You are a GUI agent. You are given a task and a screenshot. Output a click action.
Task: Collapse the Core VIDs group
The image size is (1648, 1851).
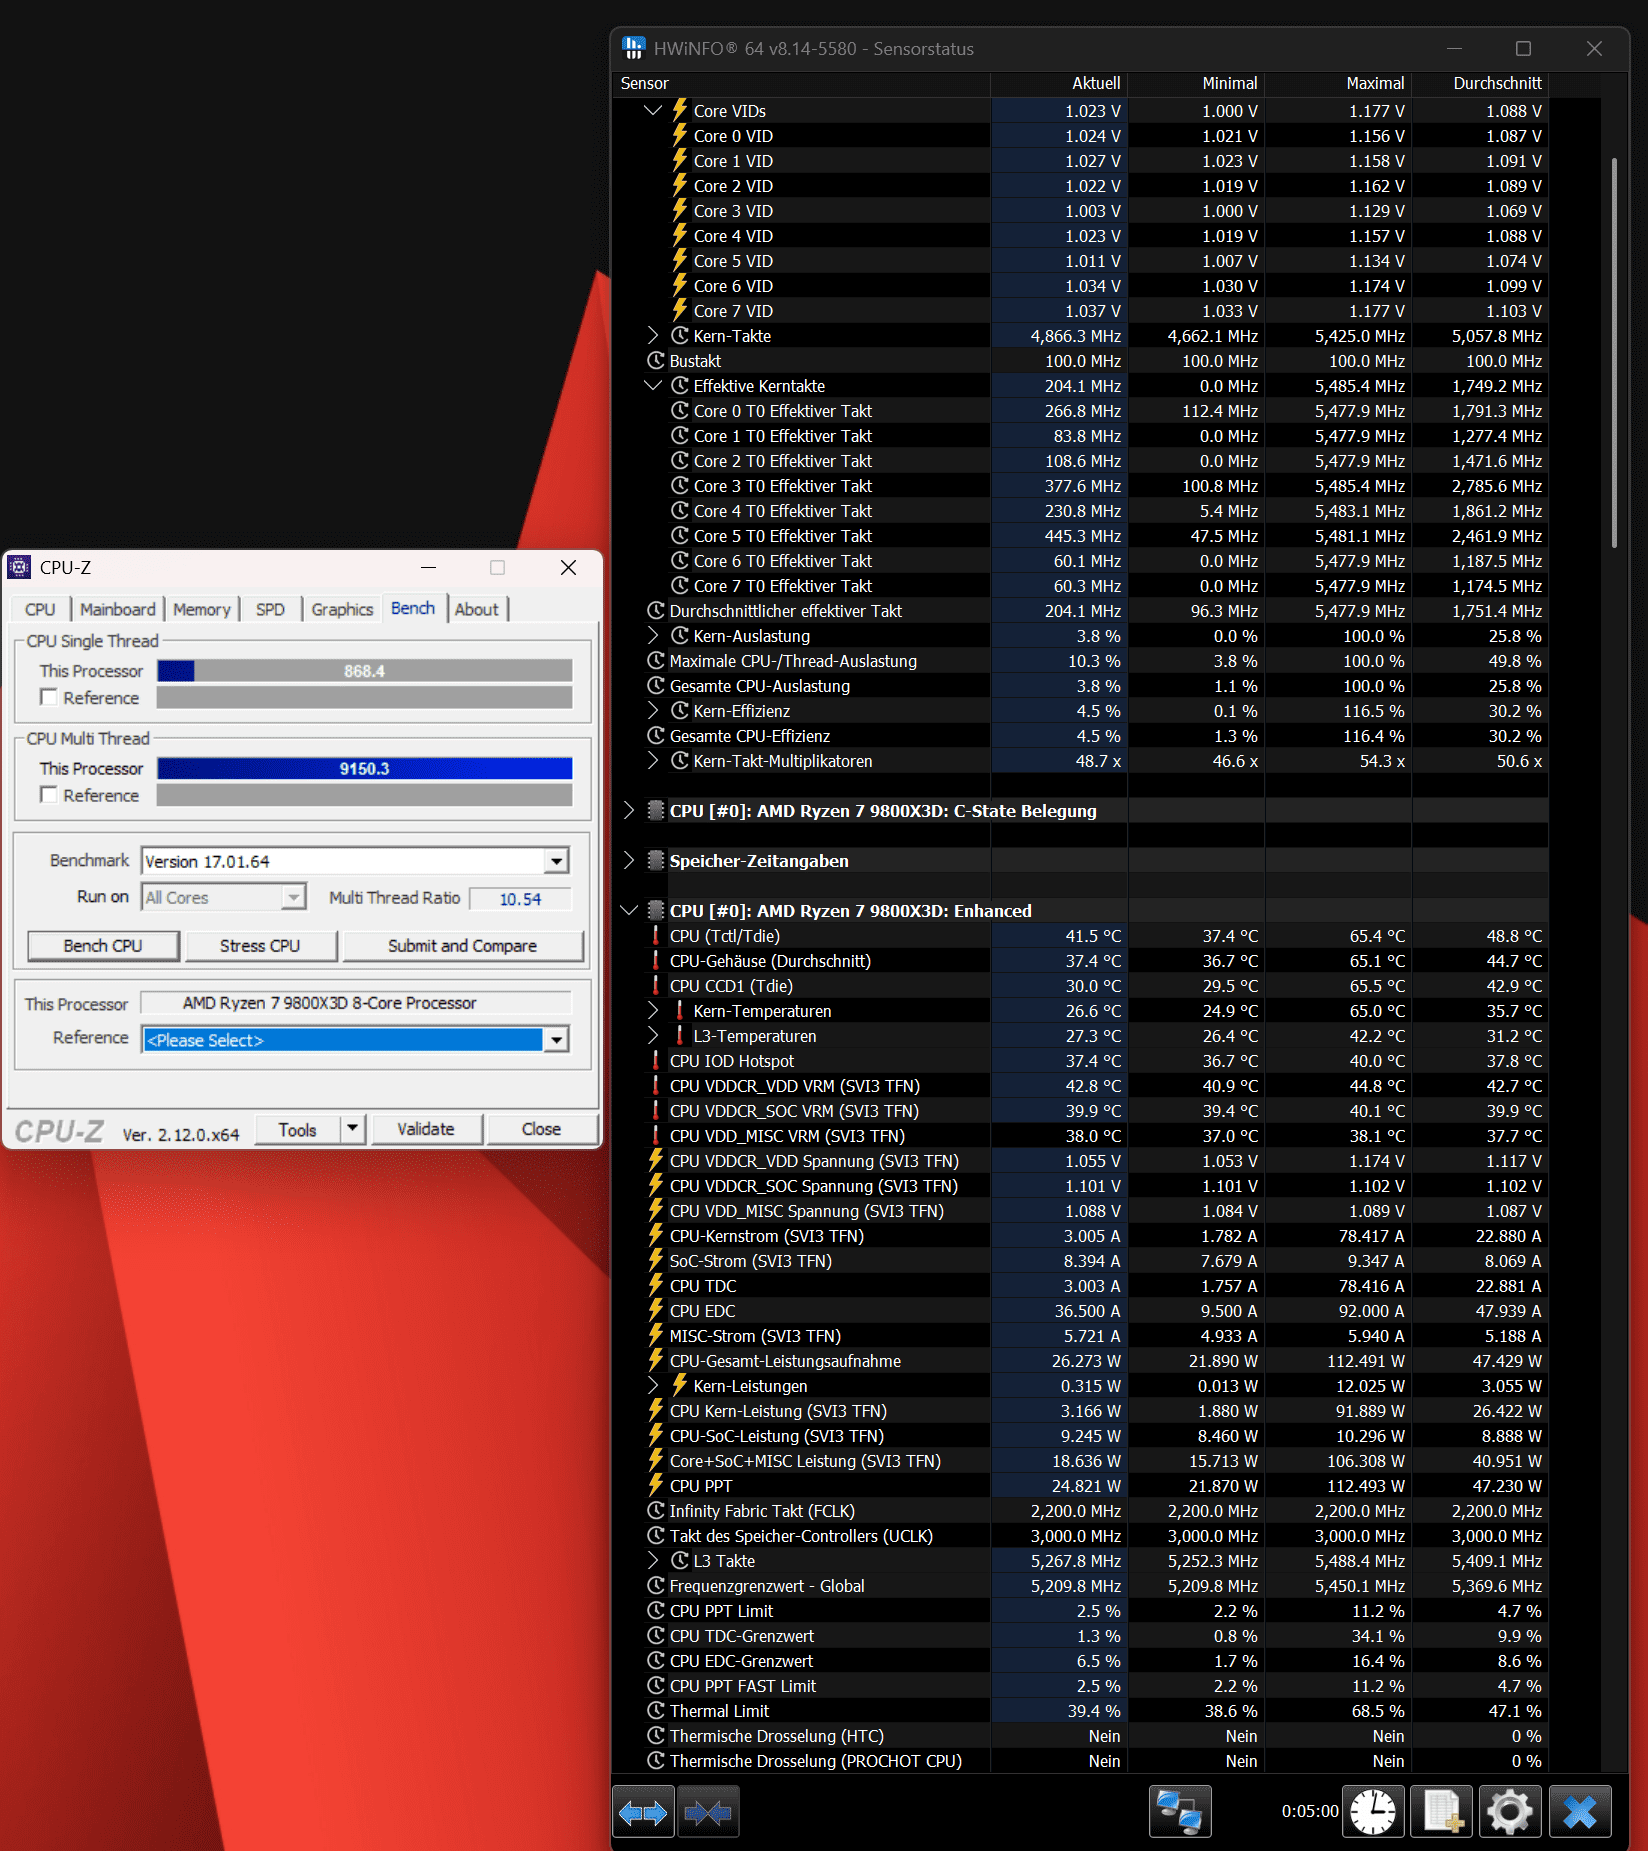(x=653, y=110)
